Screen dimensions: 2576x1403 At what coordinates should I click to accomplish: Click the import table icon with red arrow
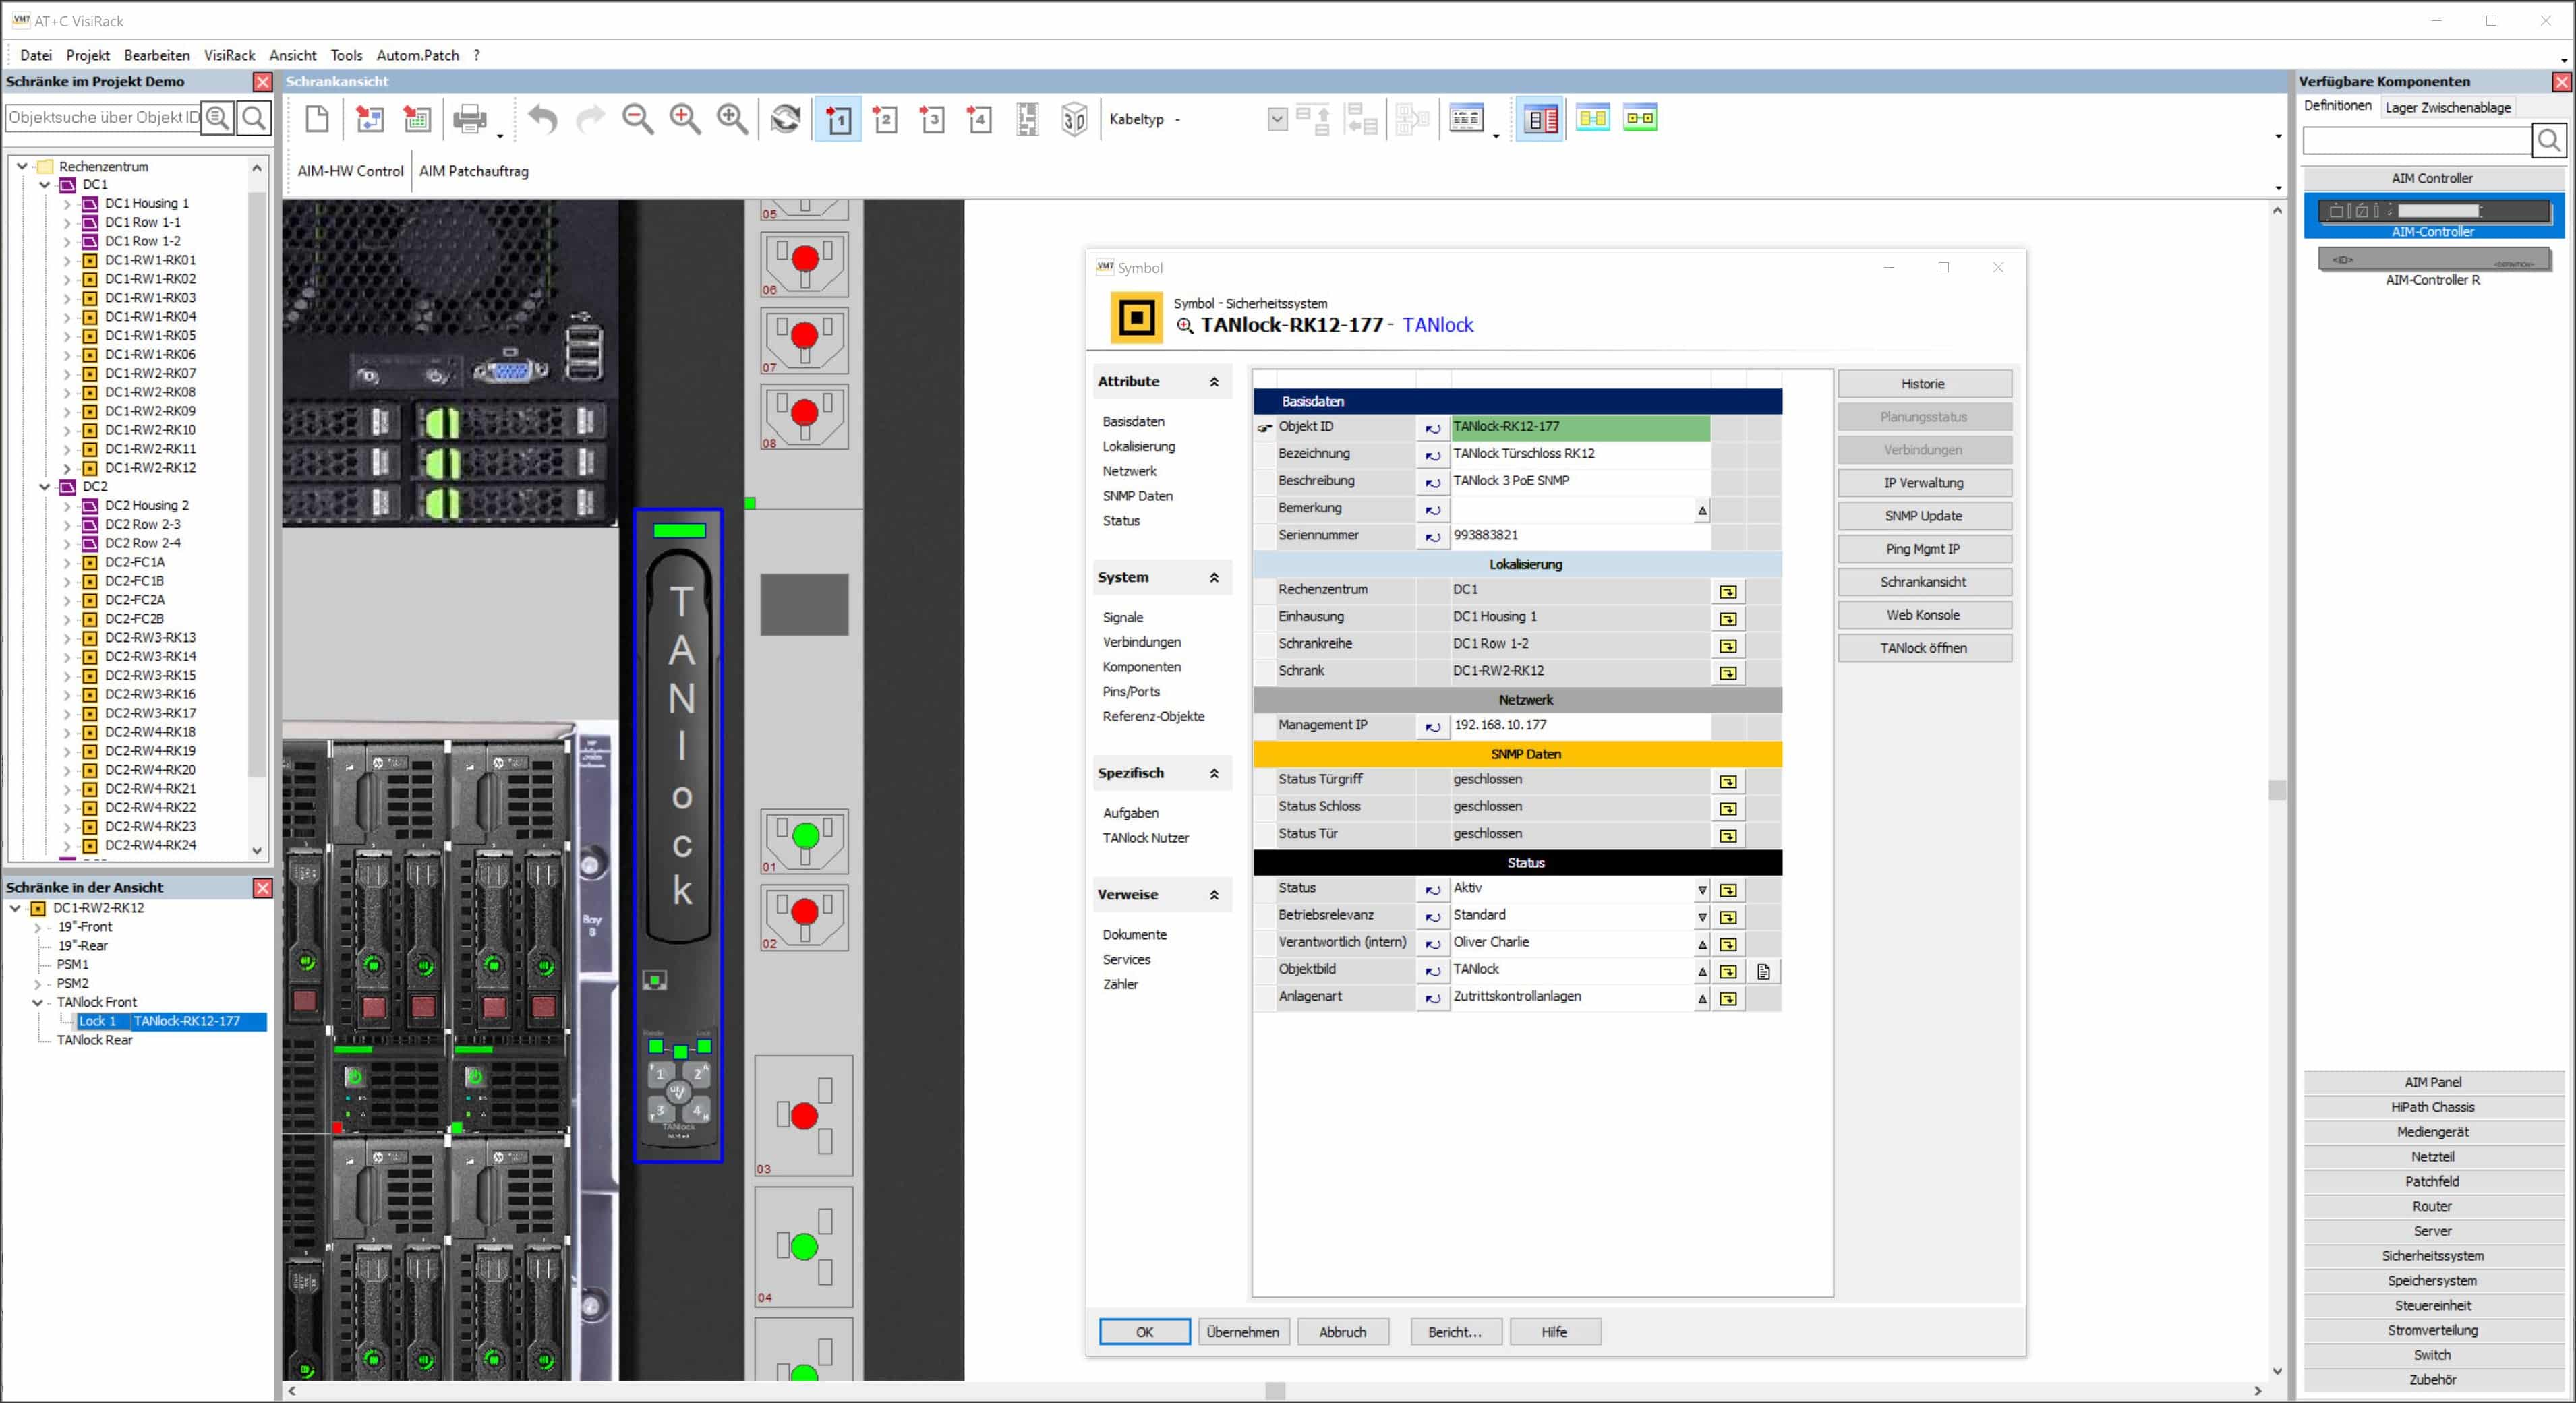point(417,119)
